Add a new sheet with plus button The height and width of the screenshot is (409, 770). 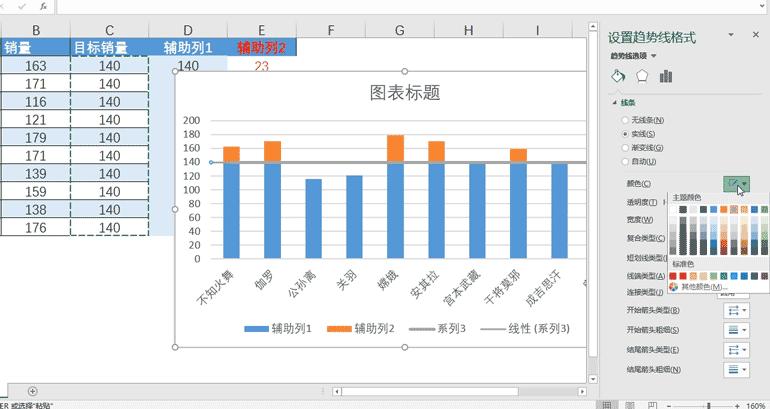click(32, 391)
